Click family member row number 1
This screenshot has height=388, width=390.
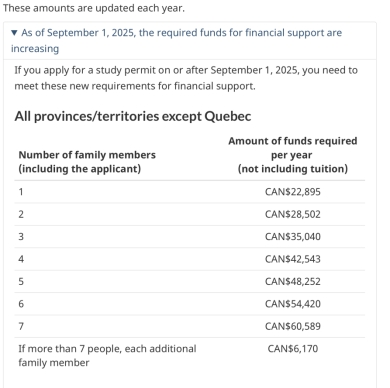click(x=21, y=192)
